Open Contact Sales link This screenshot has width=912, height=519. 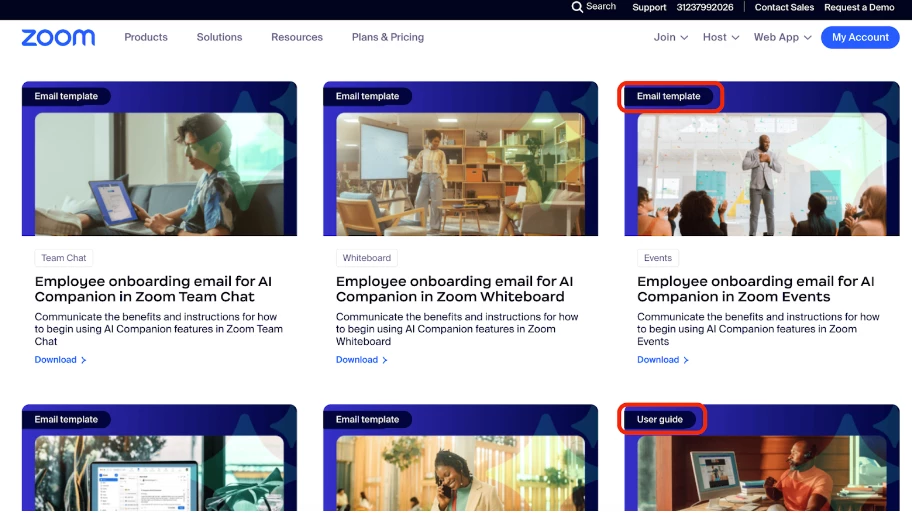[784, 7]
